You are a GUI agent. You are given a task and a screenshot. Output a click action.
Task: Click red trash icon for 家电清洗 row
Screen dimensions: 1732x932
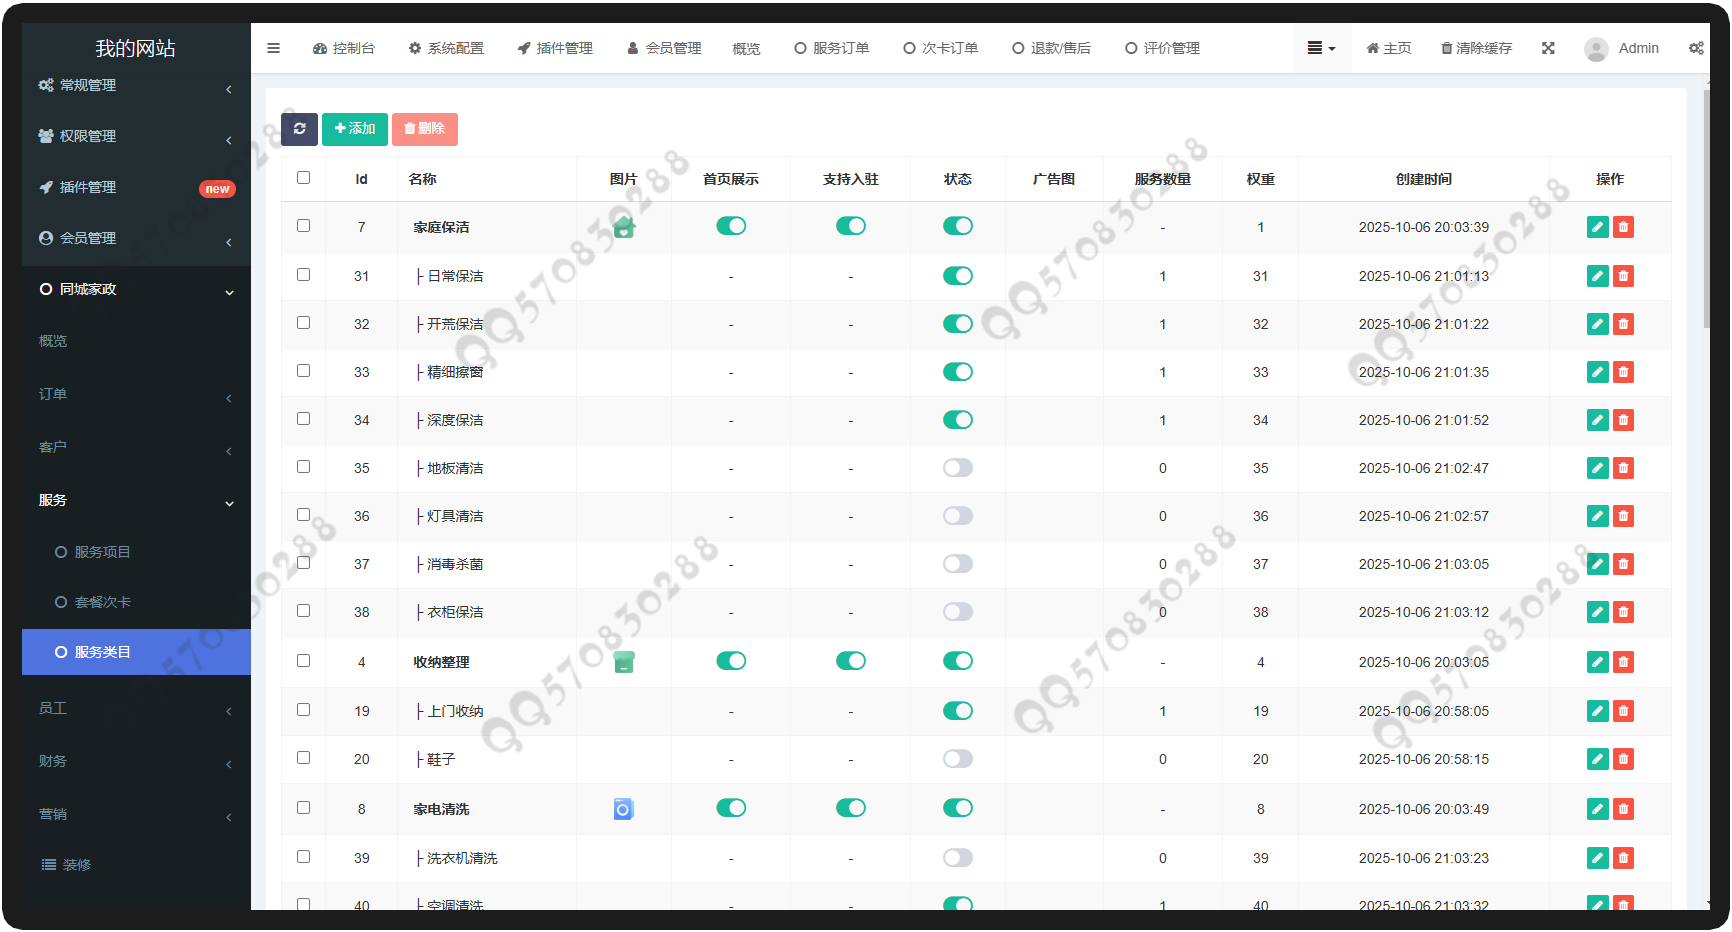pos(1623,809)
